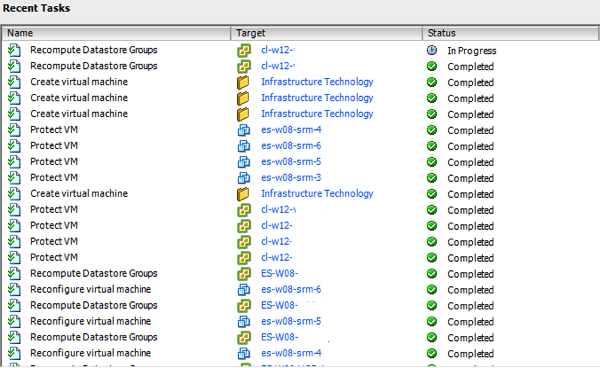The image size is (600, 368).
Task: Click task icon of Protect VM es-w08-srm-4 row
Action: [x=15, y=130]
